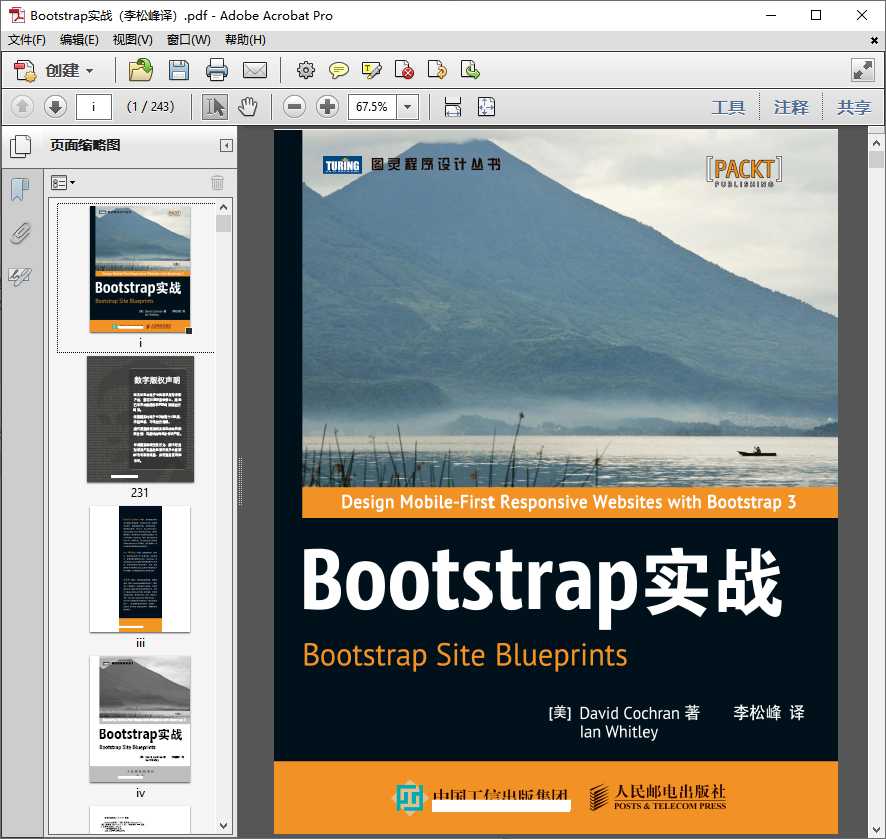The height and width of the screenshot is (839, 886).
Task: Click the 共享 button
Action: [x=853, y=107]
